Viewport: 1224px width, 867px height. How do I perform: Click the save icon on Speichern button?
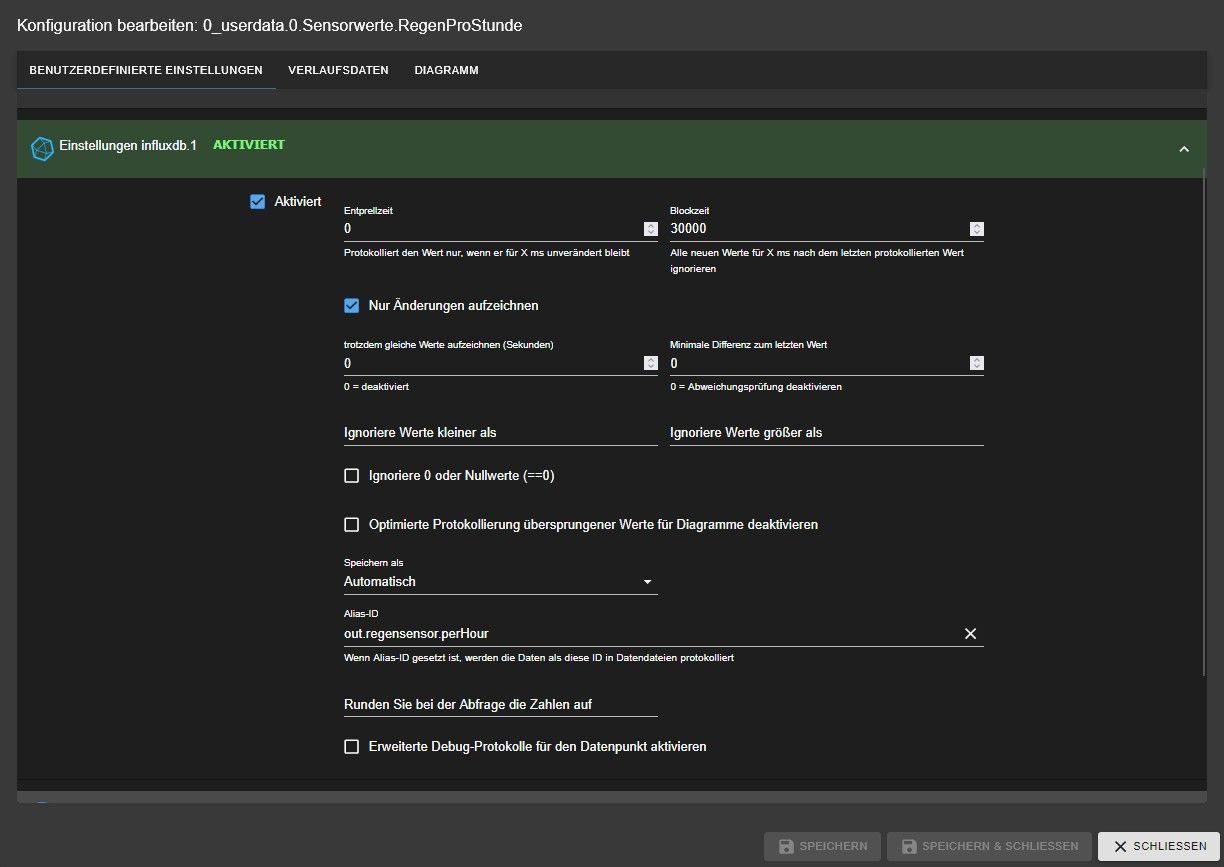coord(786,846)
